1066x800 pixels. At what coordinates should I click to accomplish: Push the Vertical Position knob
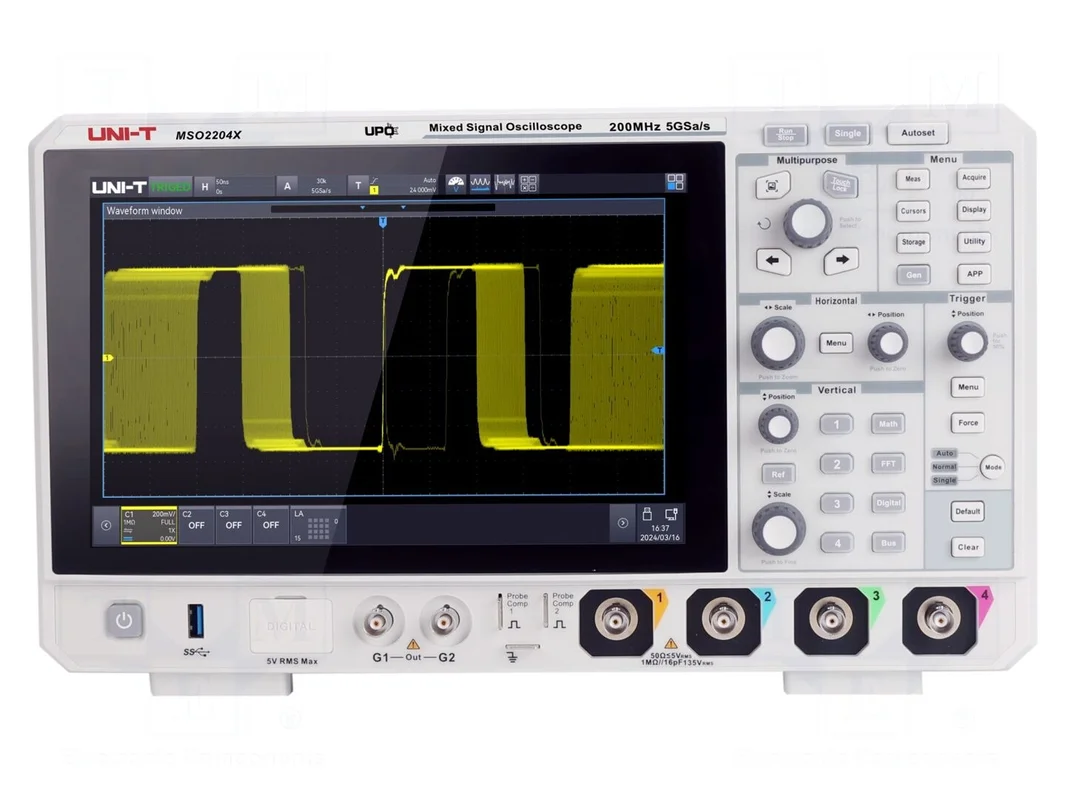tap(778, 425)
